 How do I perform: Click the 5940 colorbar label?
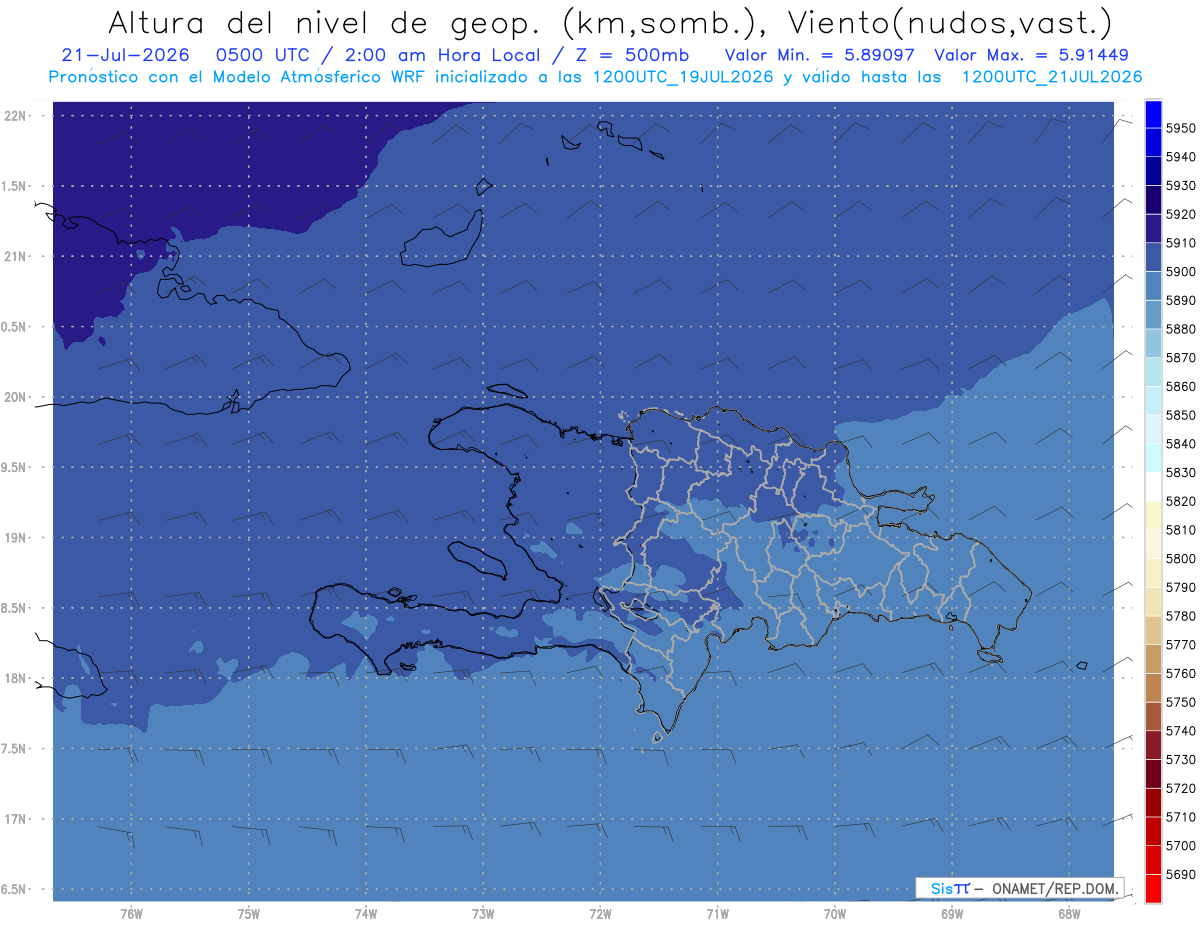coord(1180,157)
